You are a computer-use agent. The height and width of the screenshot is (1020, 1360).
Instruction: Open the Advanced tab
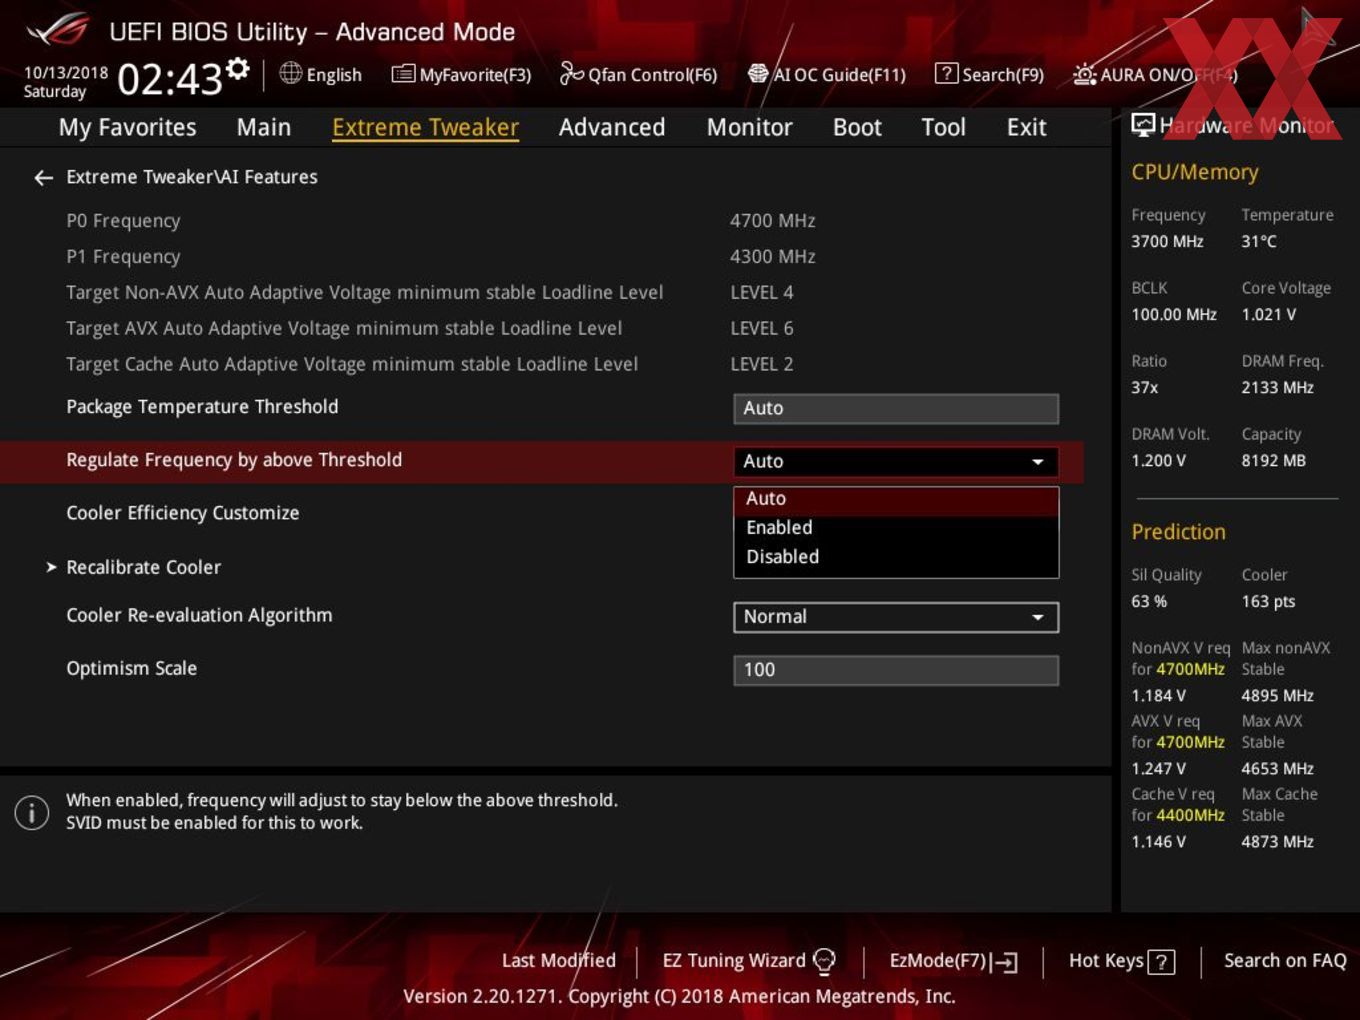click(612, 128)
